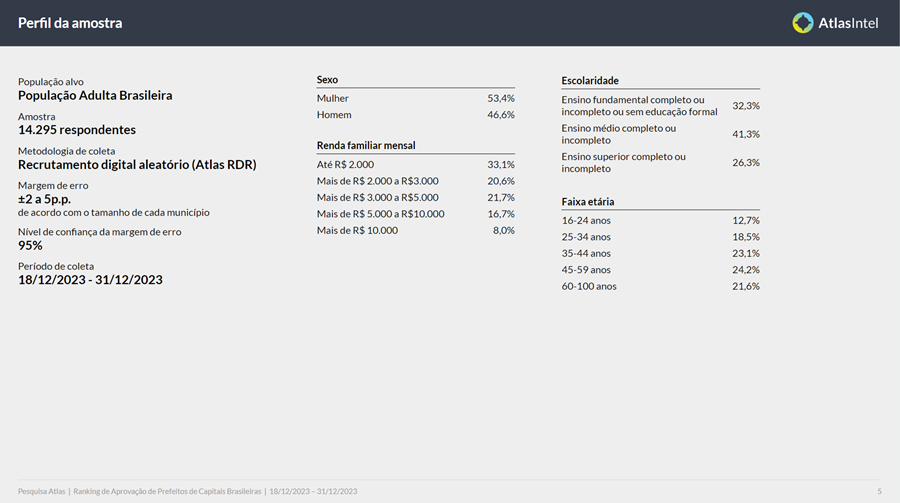The image size is (900, 503).
Task: Click 'Recrutamento digital aleatório (Atlas RDR)' text
Action: 137,164
